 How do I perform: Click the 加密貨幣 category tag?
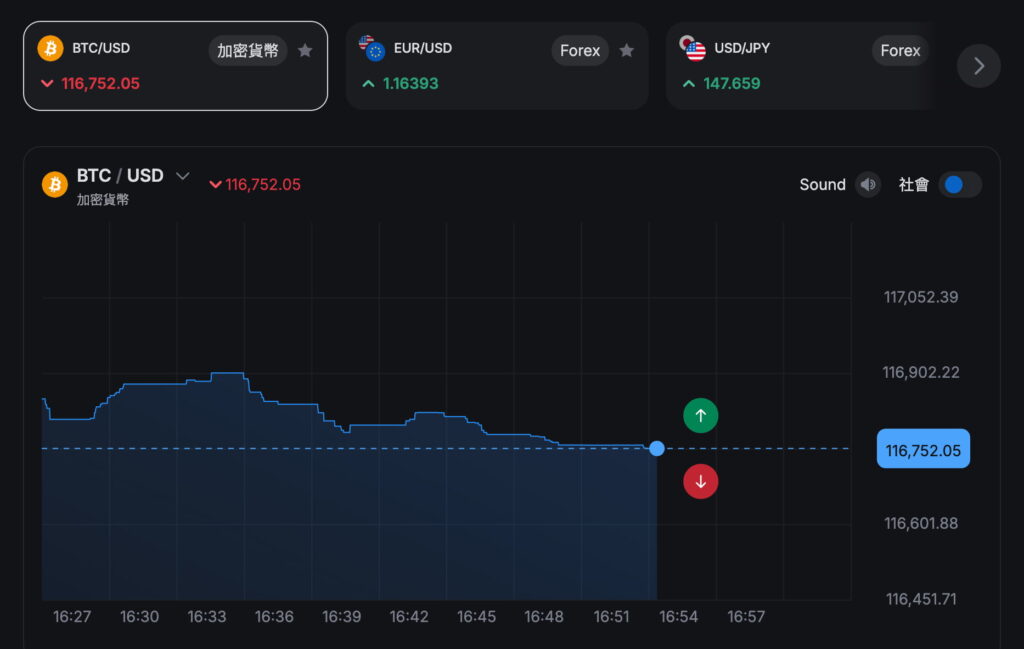[x=248, y=51]
